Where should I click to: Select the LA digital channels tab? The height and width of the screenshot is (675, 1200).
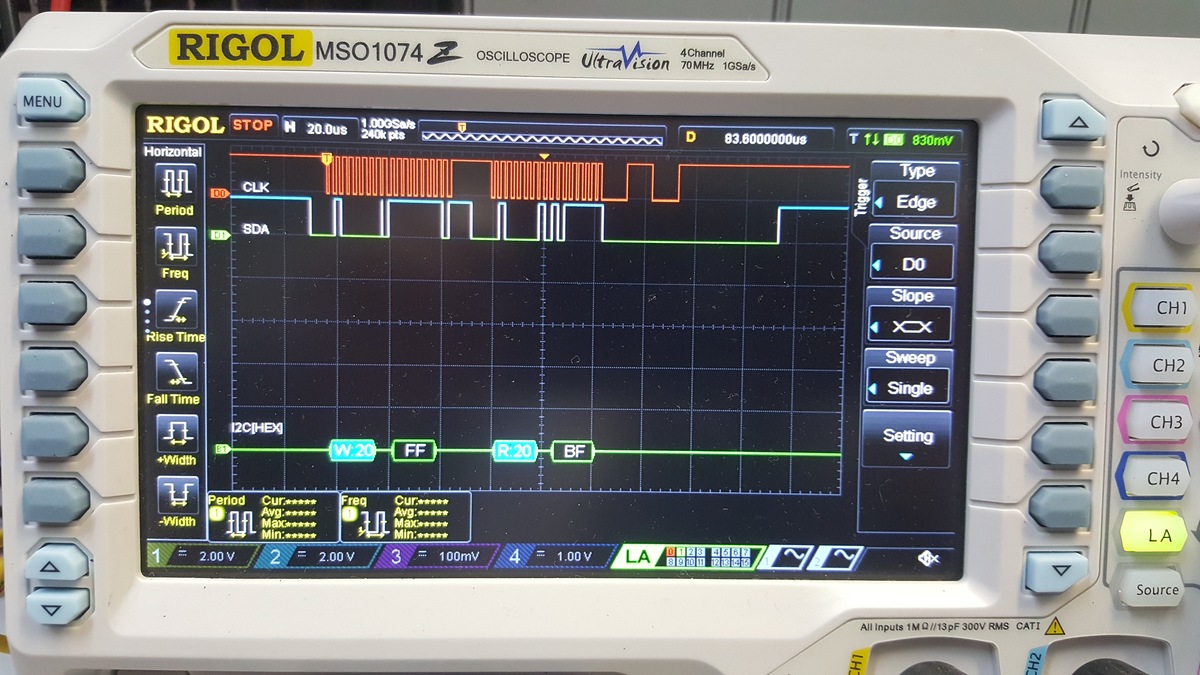[687, 557]
